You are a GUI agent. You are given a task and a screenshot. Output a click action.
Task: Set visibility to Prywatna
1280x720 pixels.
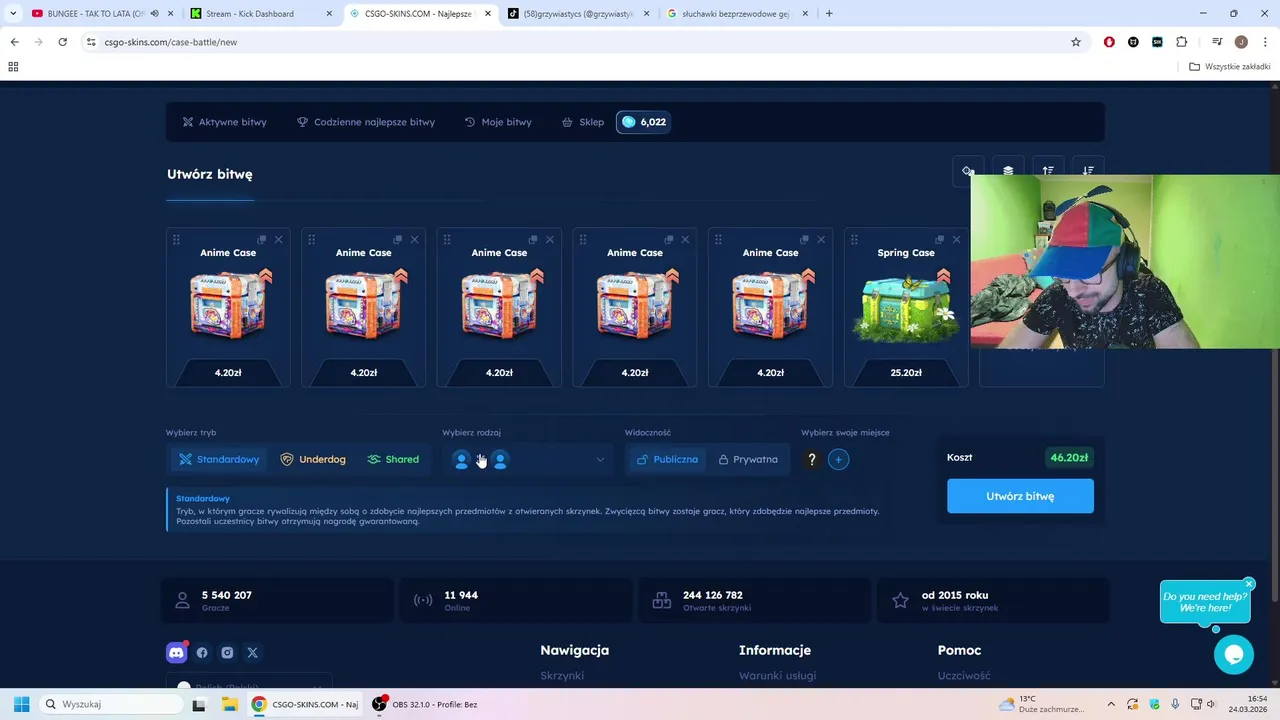(748, 459)
